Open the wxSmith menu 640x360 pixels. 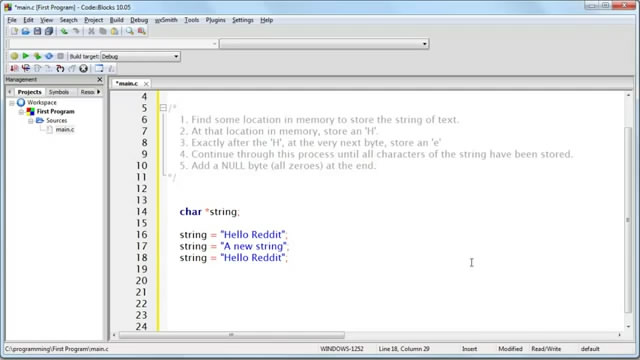(x=166, y=20)
